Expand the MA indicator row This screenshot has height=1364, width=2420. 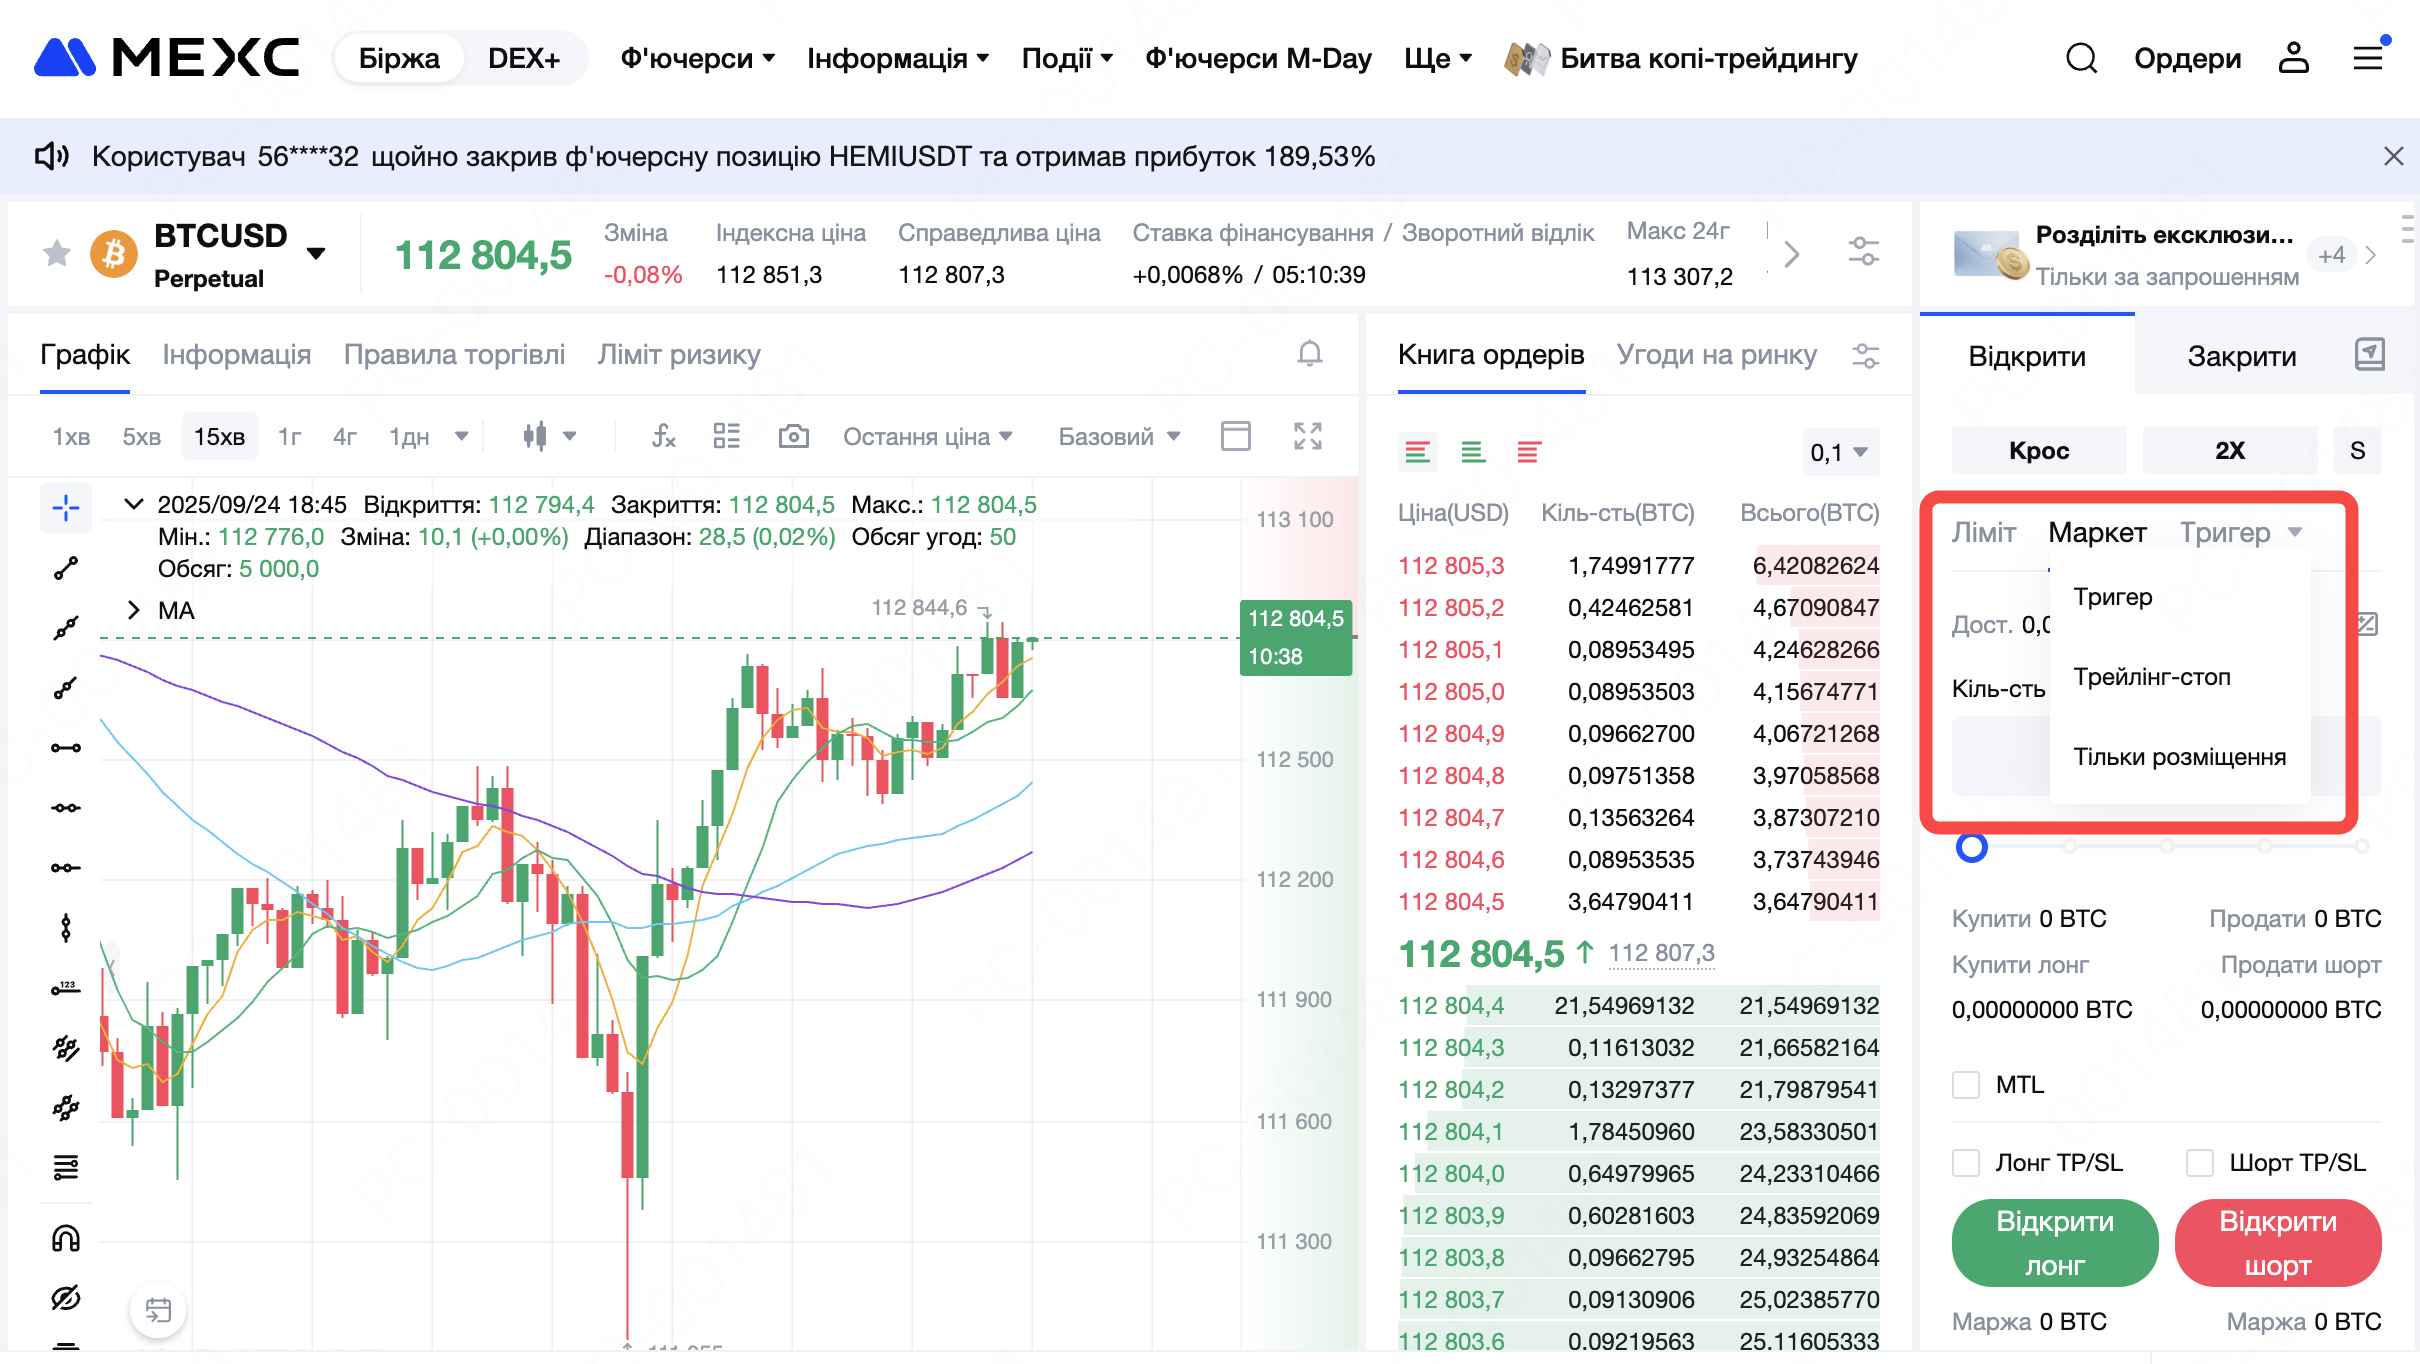(134, 610)
